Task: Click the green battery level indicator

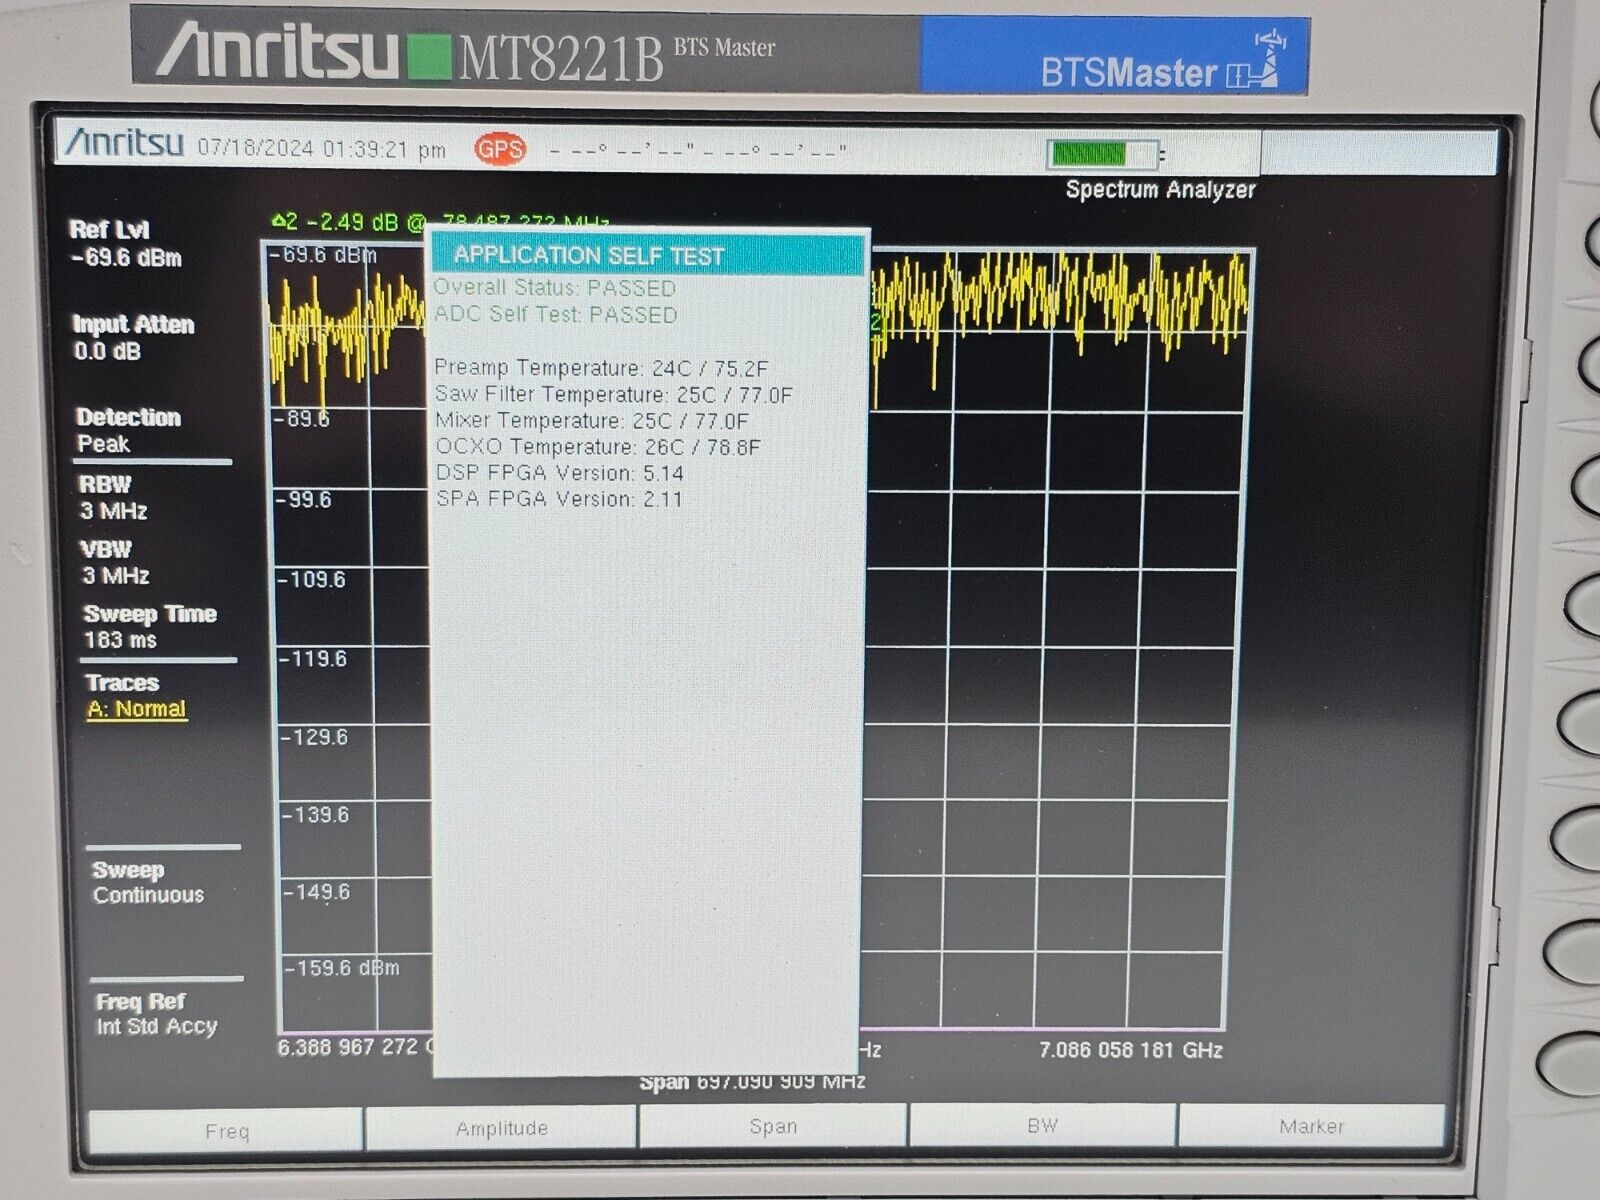Action: [x=1105, y=155]
